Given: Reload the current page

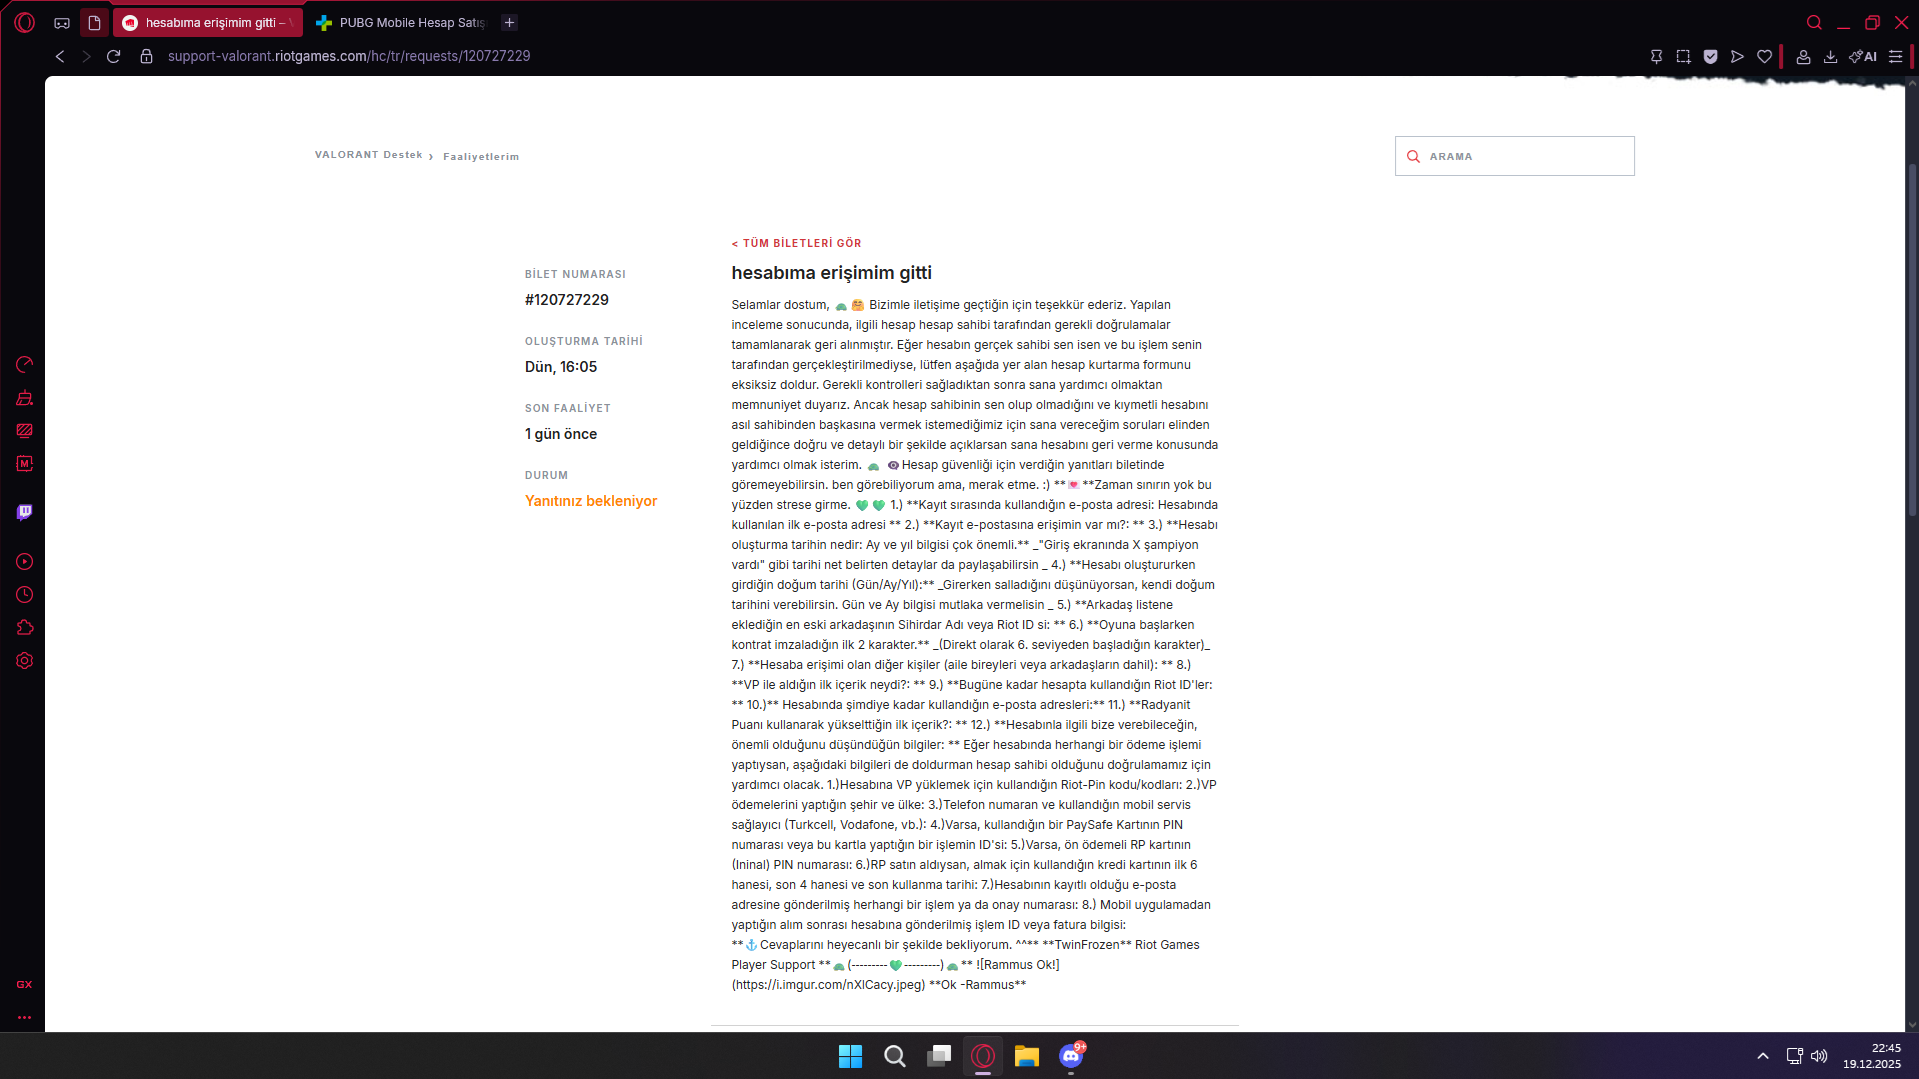Looking at the screenshot, I should 114,56.
